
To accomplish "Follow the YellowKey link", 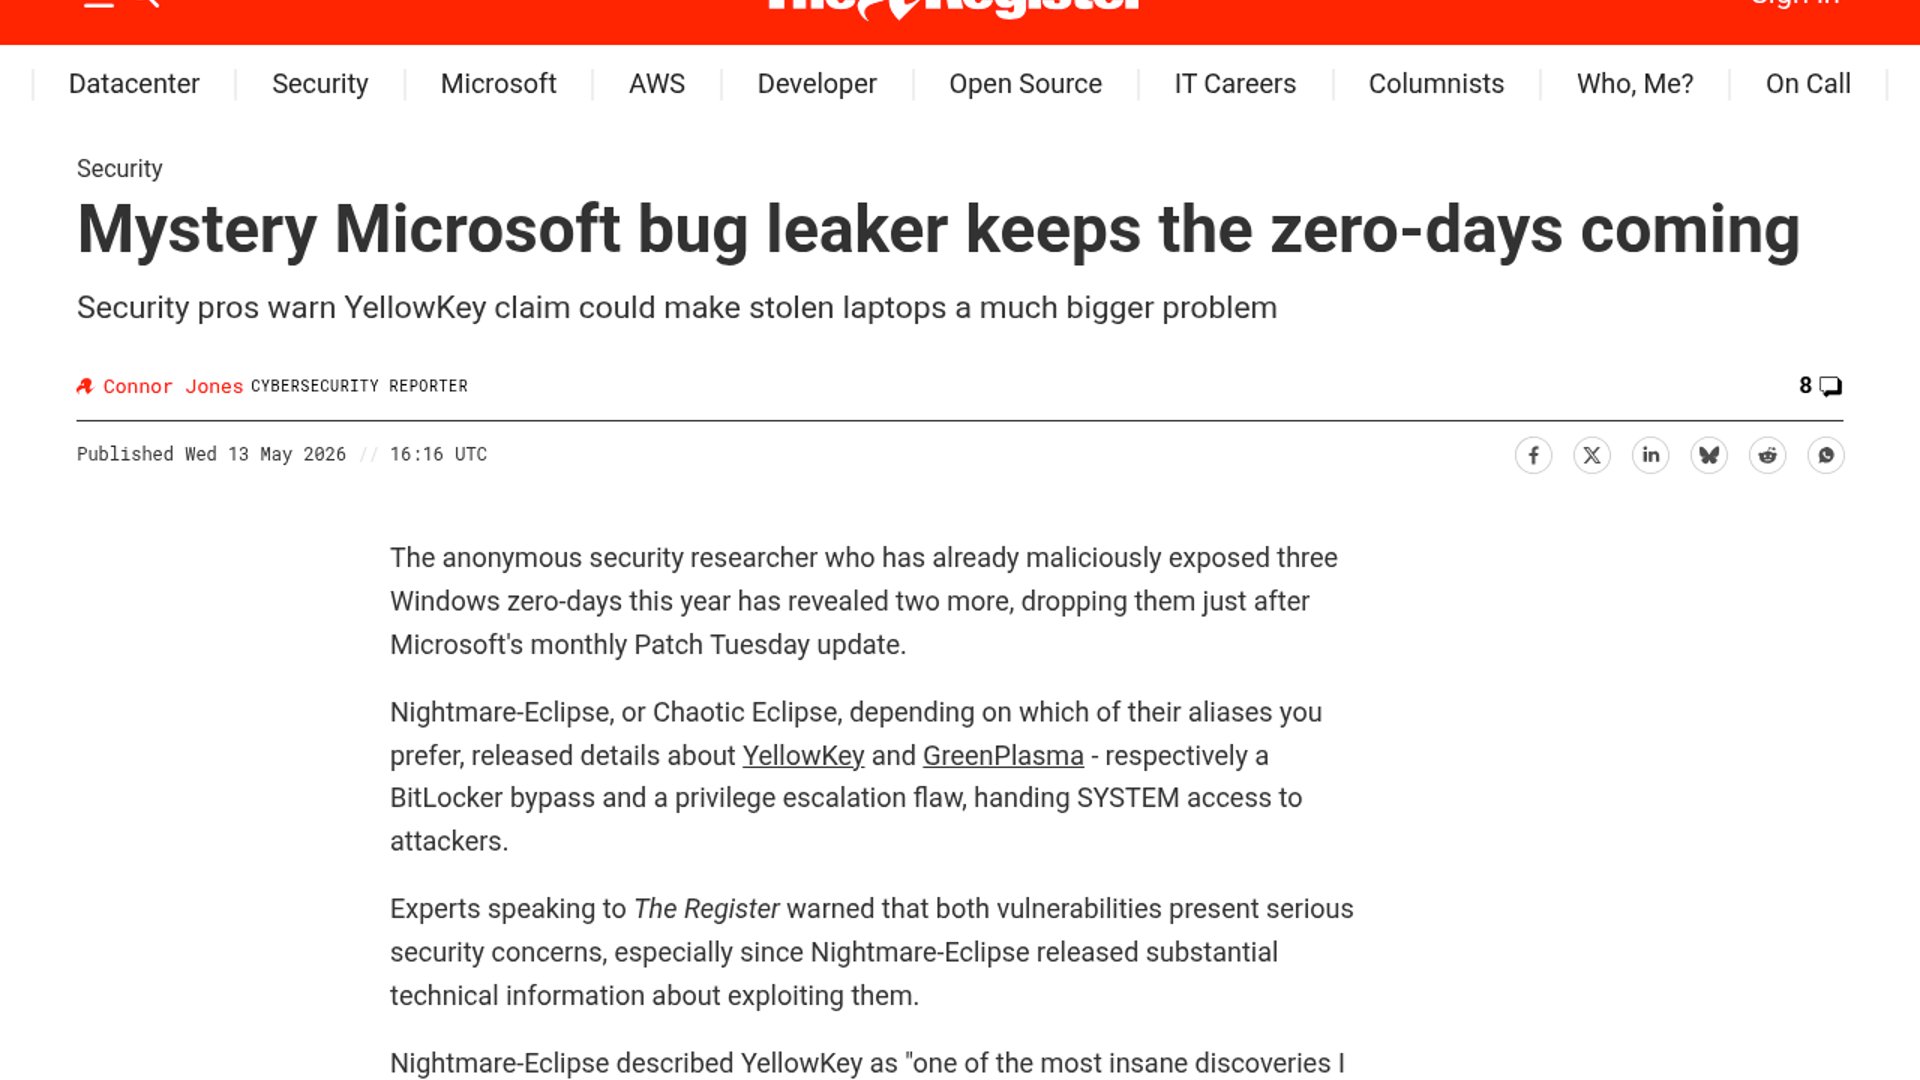I will (x=803, y=756).
